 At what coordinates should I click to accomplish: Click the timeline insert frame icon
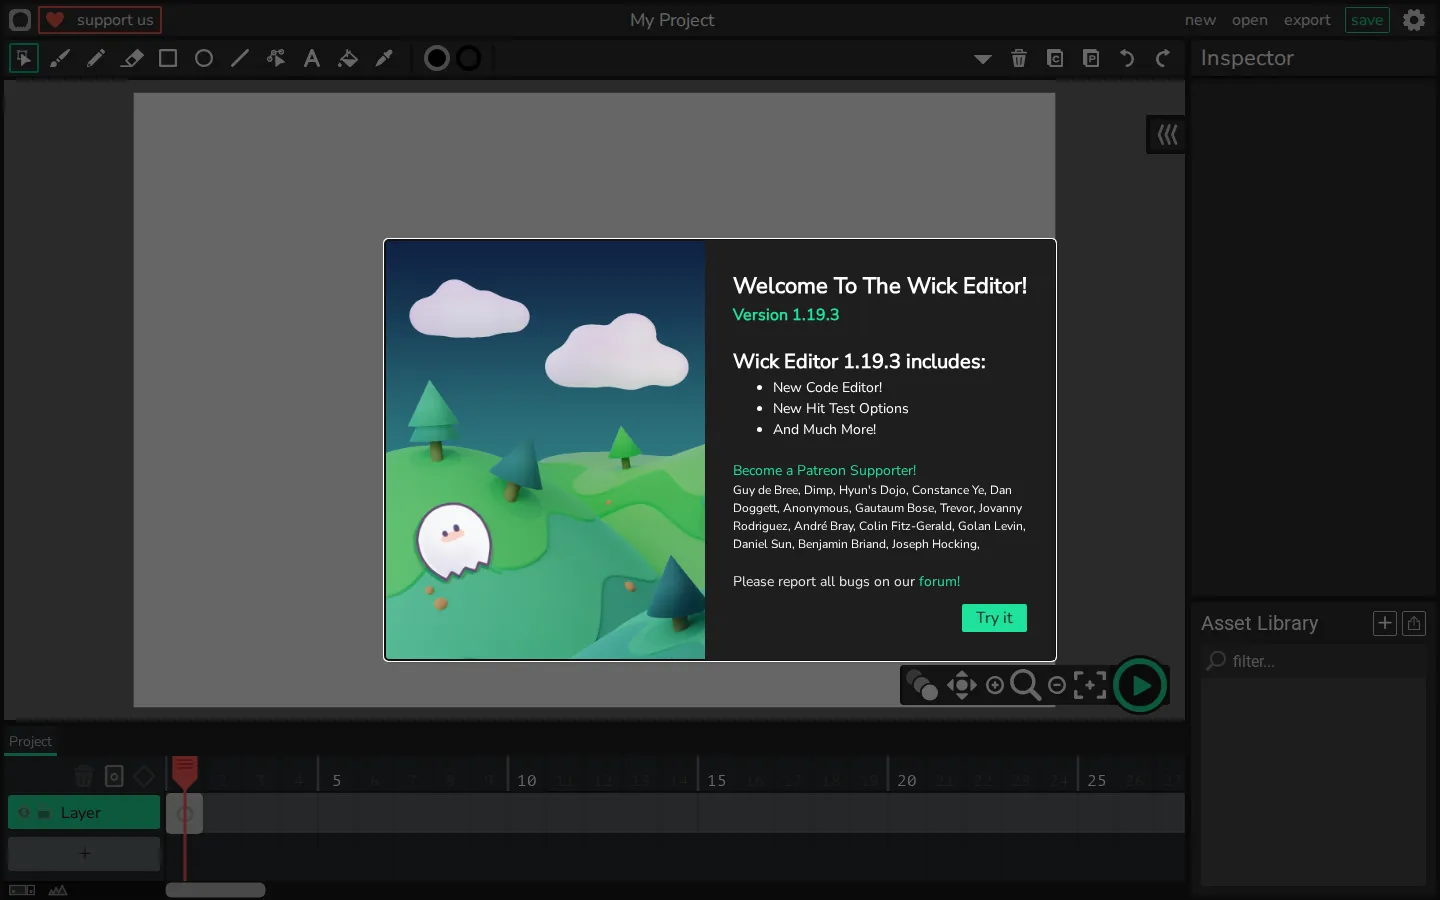pyautogui.click(x=114, y=776)
